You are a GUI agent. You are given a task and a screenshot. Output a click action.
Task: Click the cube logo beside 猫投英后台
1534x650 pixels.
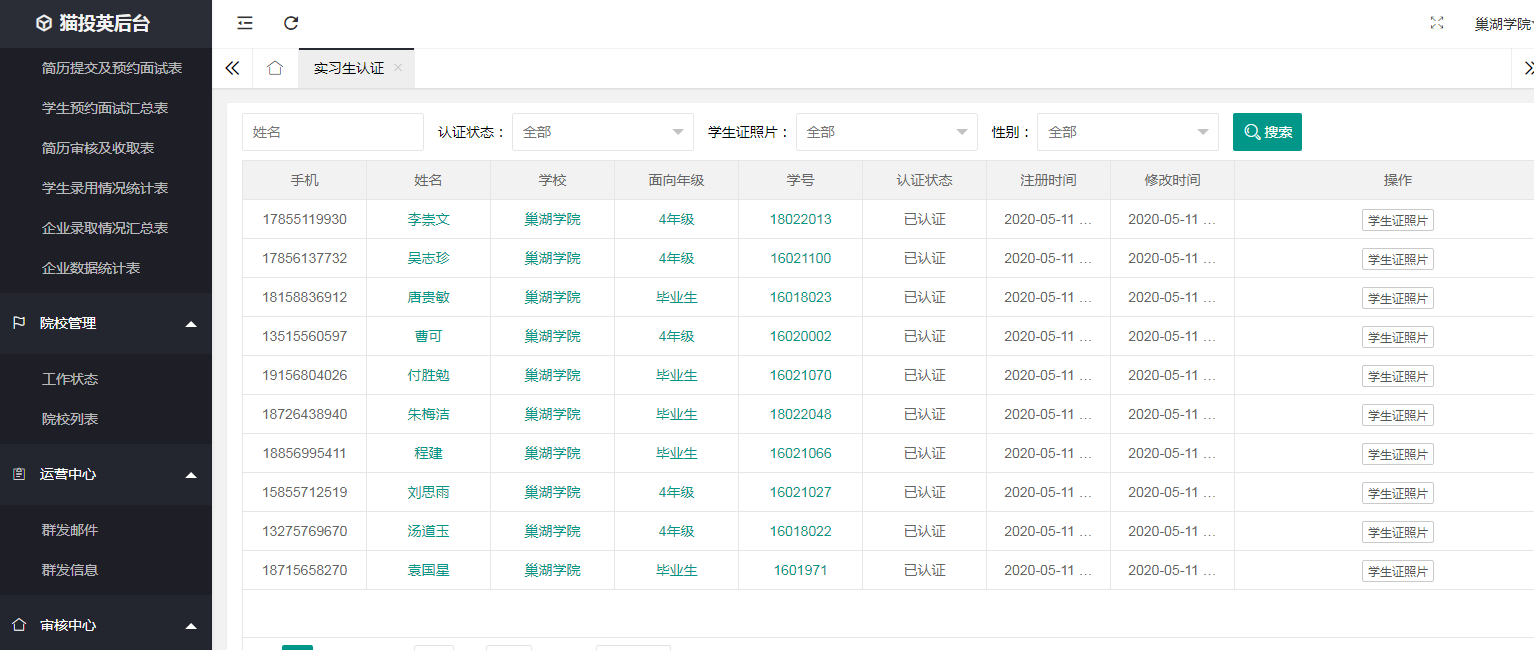tap(44, 23)
